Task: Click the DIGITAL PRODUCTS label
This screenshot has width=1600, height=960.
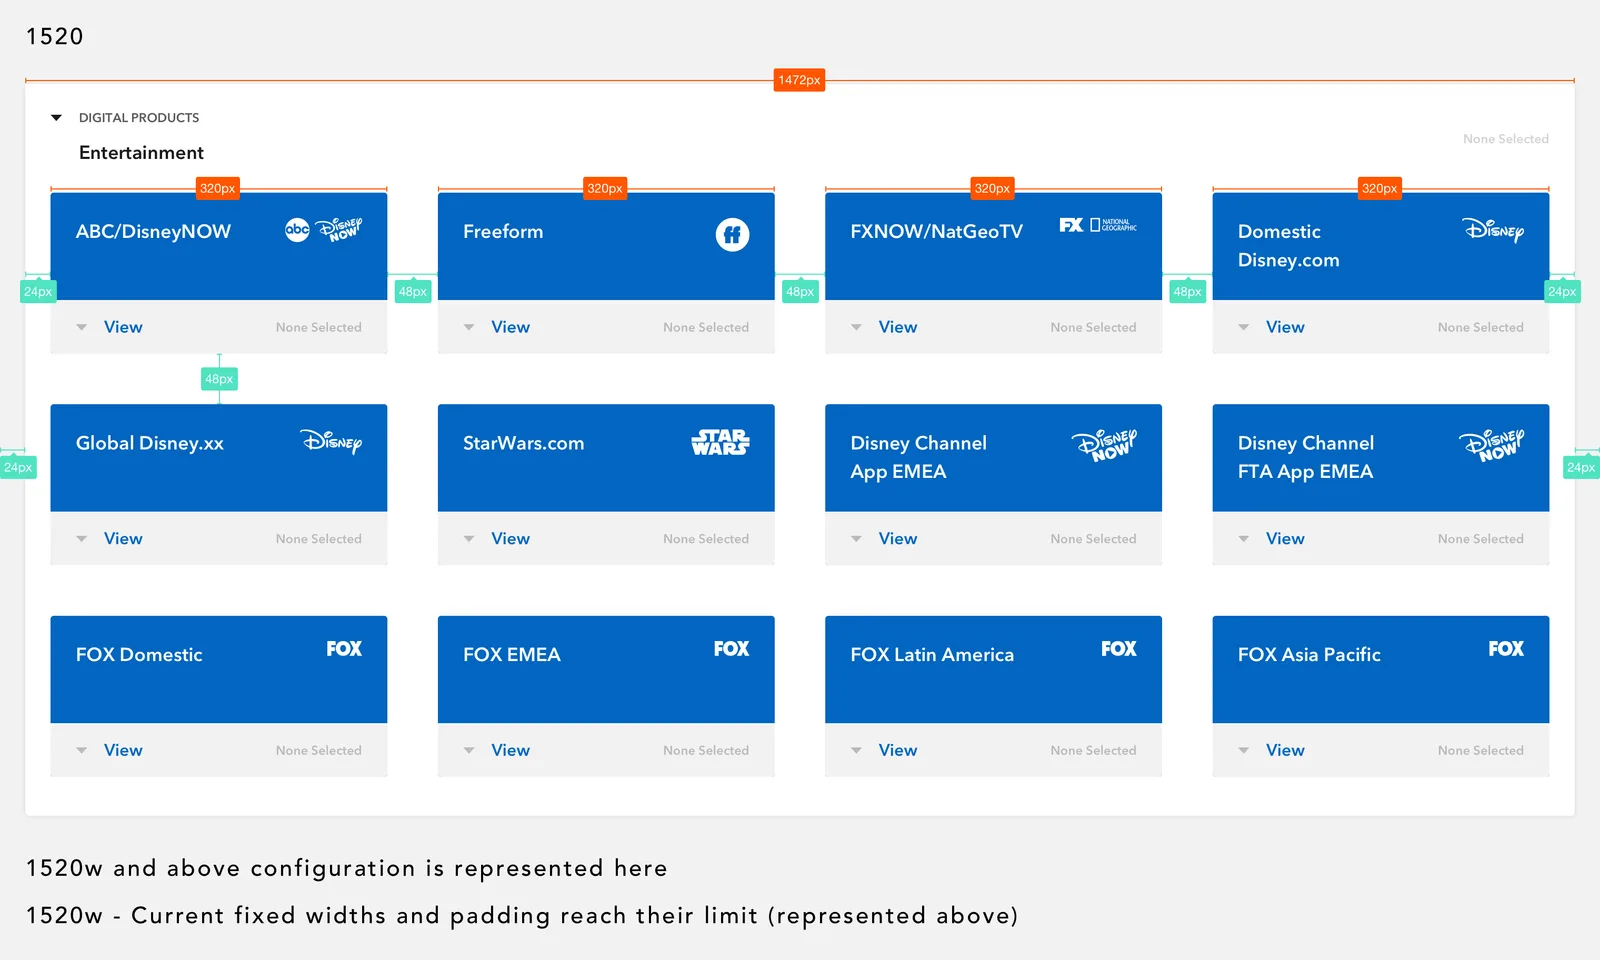Action: coord(139,118)
